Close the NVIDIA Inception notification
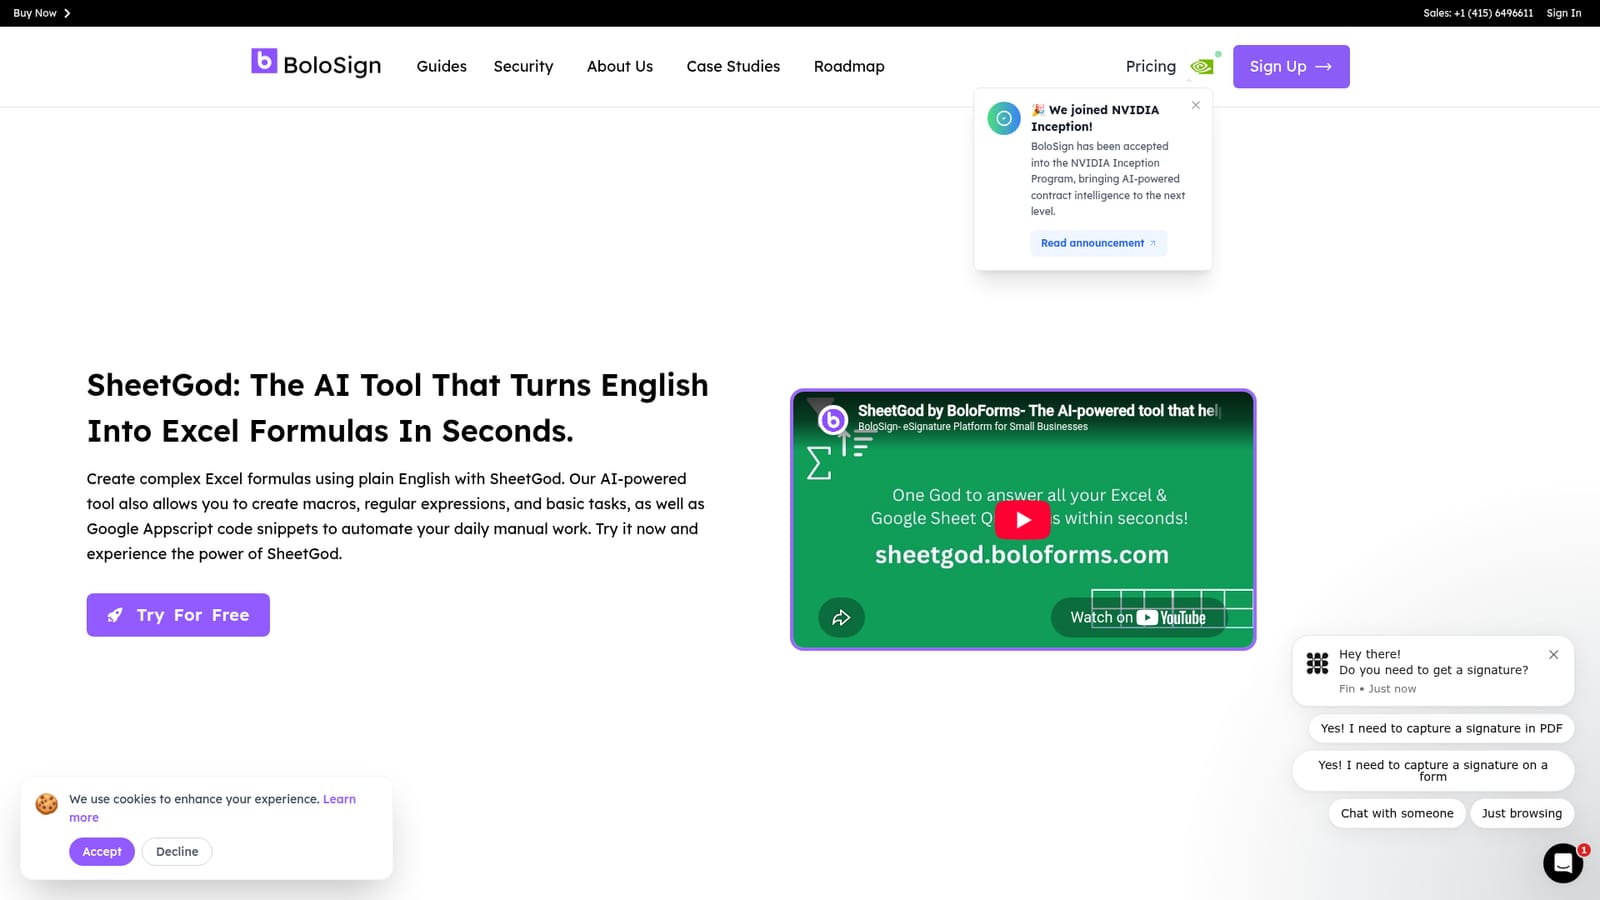Image resolution: width=1600 pixels, height=900 pixels. (x=1195, y=105)
